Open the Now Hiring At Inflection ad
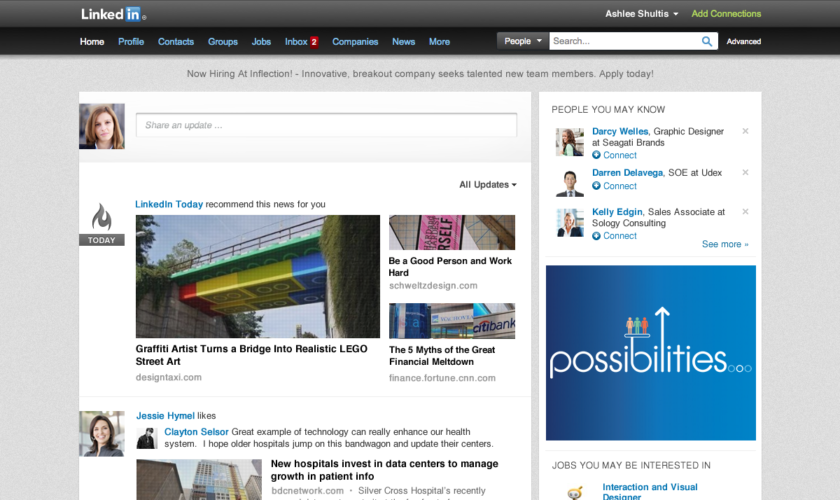840x500 pixels. click(x=420, y=74)
